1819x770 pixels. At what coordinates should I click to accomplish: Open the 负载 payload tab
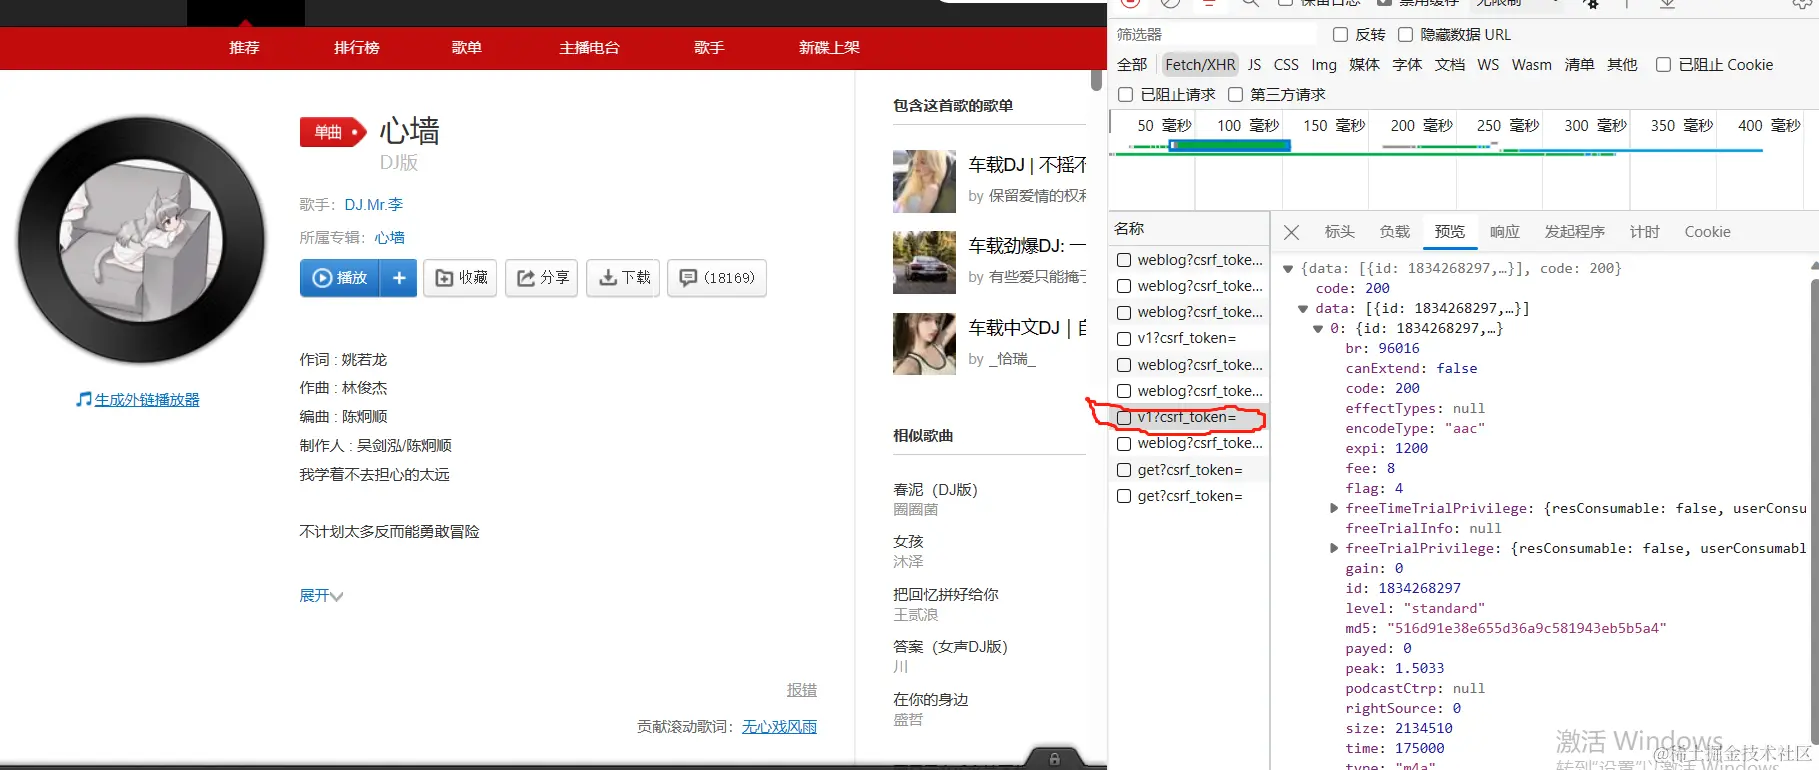(1394, 232)
